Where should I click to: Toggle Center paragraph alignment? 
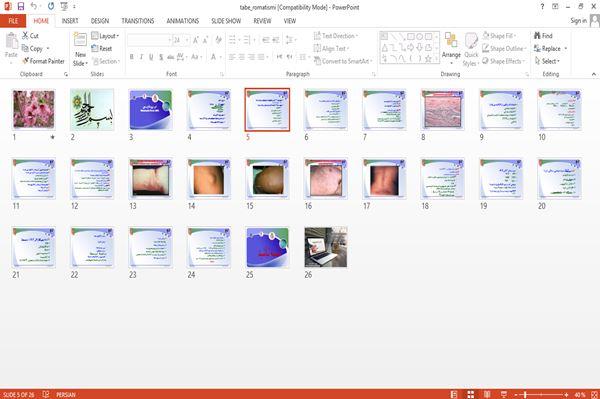241,57
